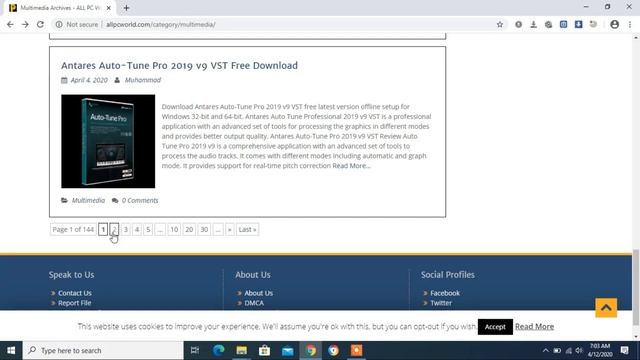Launch Microsoft Edge from the taskbar
Screen dimensions: 640x360
point(218,350)
